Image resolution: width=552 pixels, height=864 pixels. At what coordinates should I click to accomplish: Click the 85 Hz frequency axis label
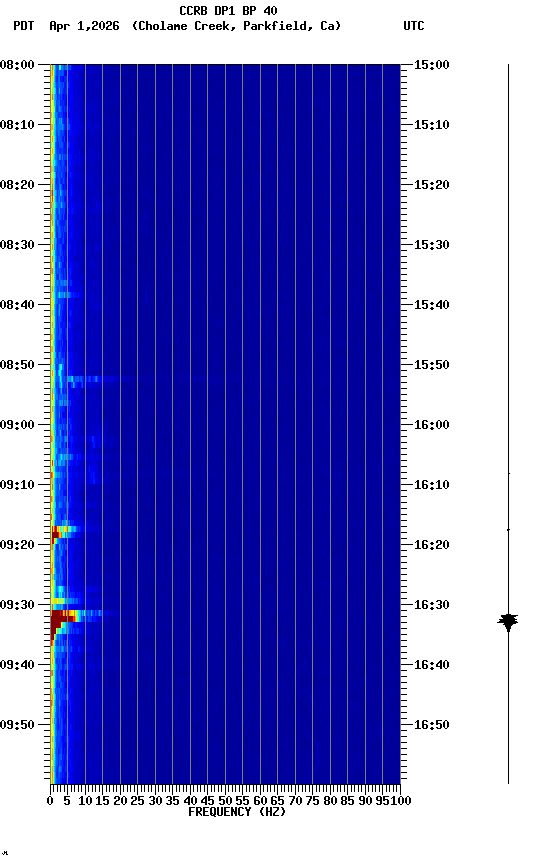pos(347,801)
